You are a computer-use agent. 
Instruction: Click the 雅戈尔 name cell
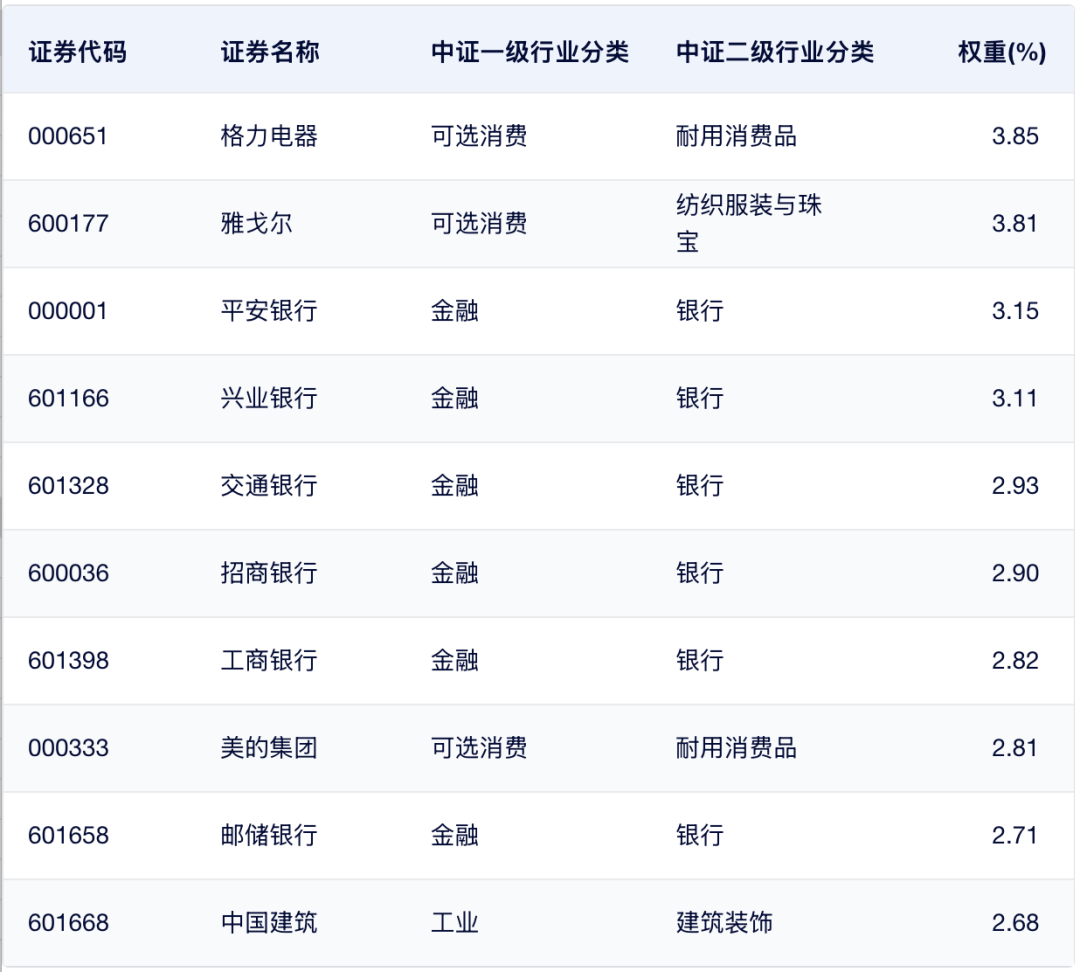[x=256, y=223]
